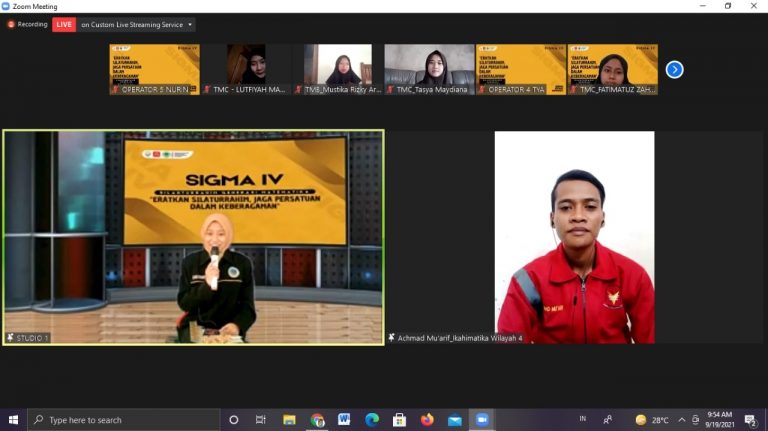Open the 28°C weather widget
The width and height of the screenshot is (768, 431).
(x=652, y=420)
